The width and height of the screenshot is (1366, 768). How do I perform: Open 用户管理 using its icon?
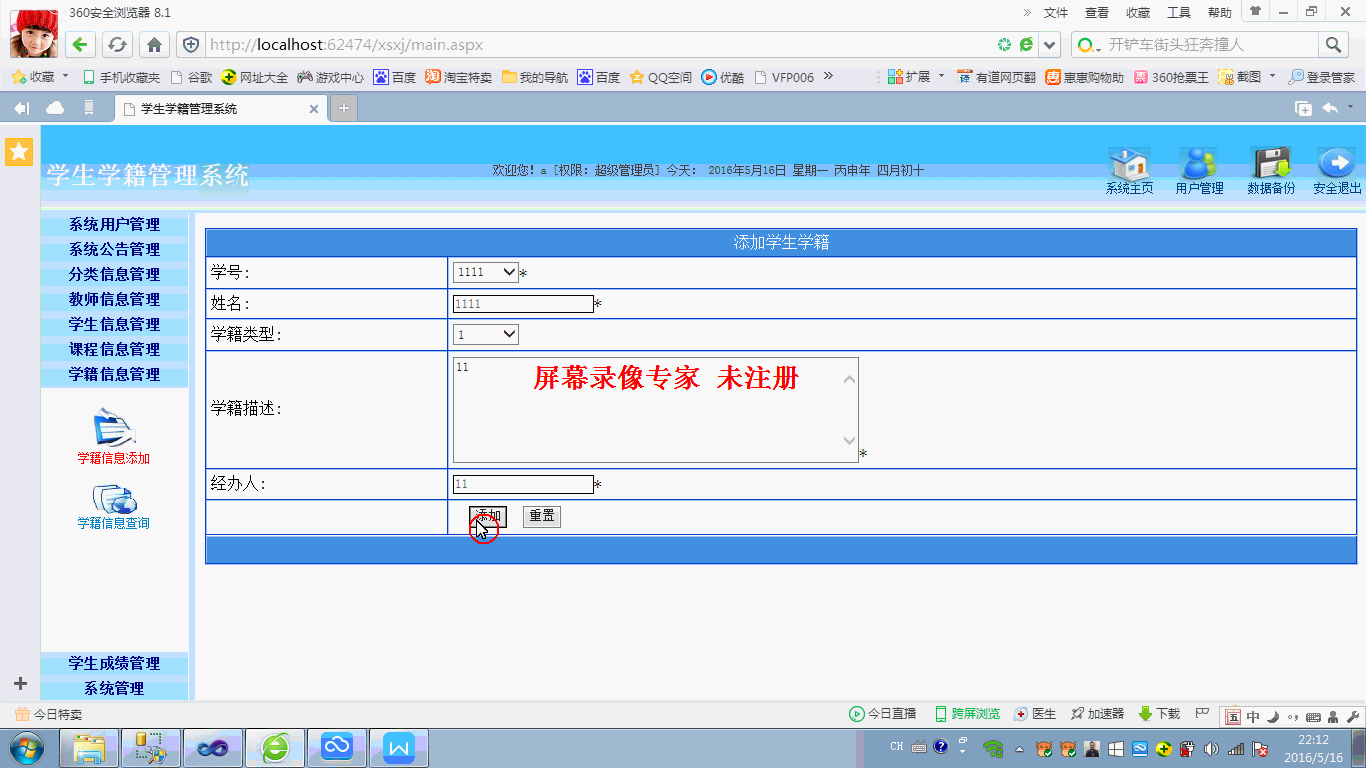(1198, 163)
